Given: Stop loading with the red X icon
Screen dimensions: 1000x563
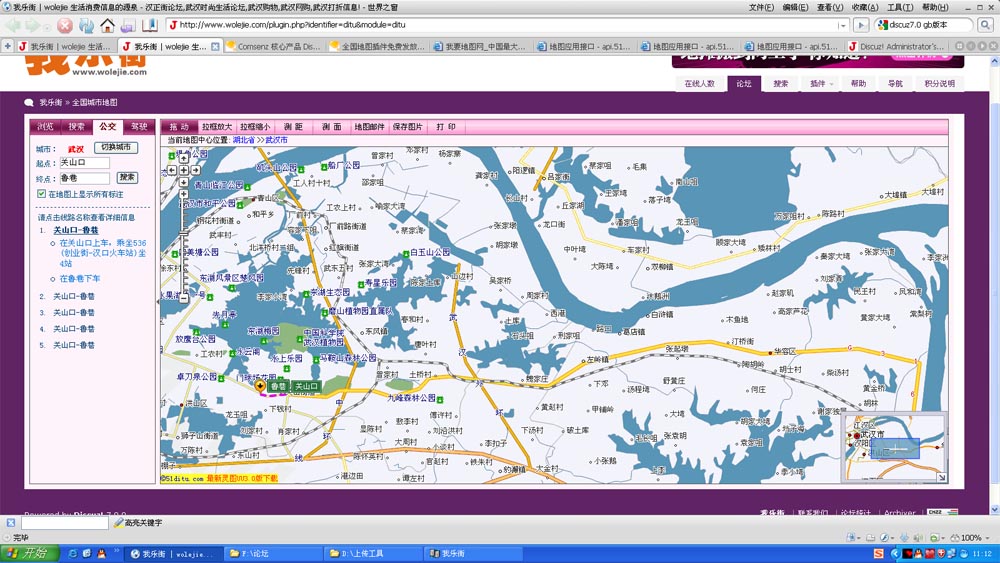Looking at the screenshot, I should coord(65,26).
